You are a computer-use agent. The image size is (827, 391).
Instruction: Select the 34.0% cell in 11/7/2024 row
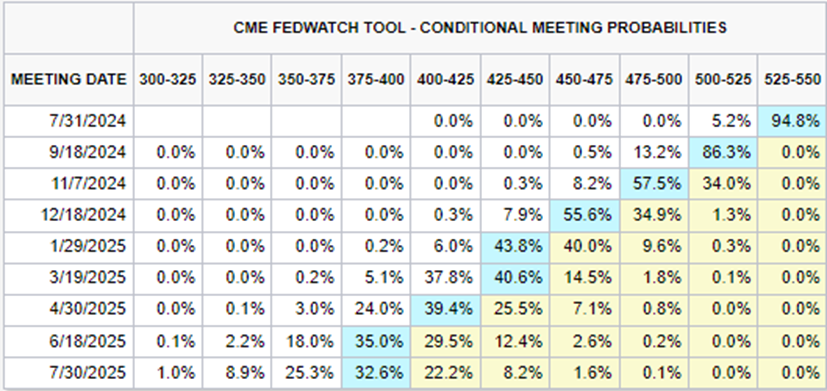(x=723, y=184)
